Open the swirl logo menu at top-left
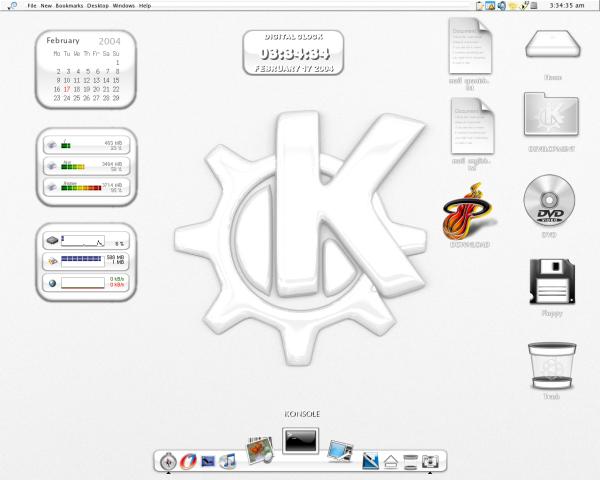The height and width of the screenshot is (480, 600). pos(12,5)
